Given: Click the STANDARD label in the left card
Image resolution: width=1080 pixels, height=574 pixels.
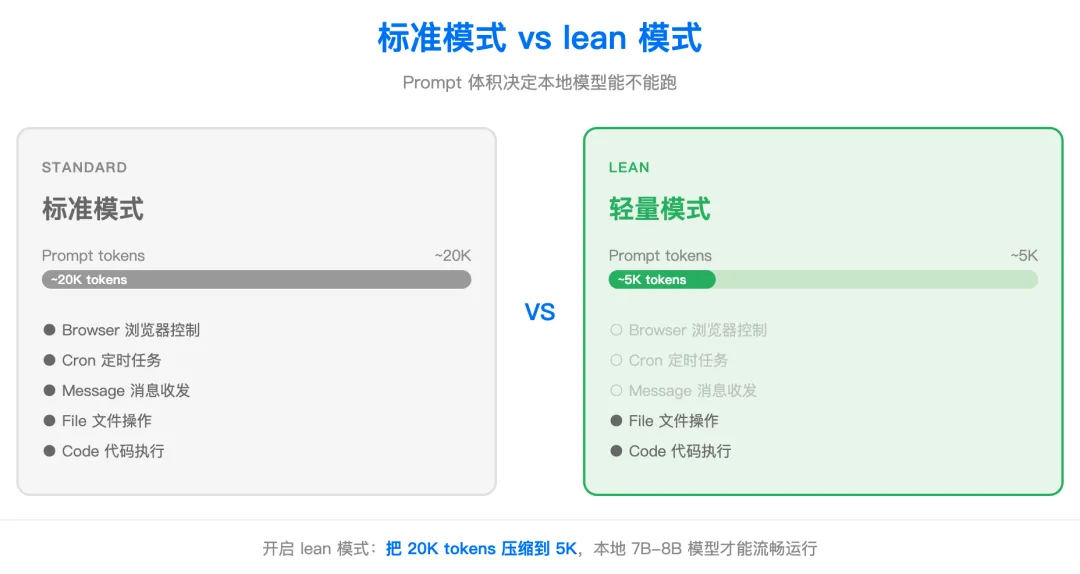Looking at the screenshot, I should click(84, 167).
